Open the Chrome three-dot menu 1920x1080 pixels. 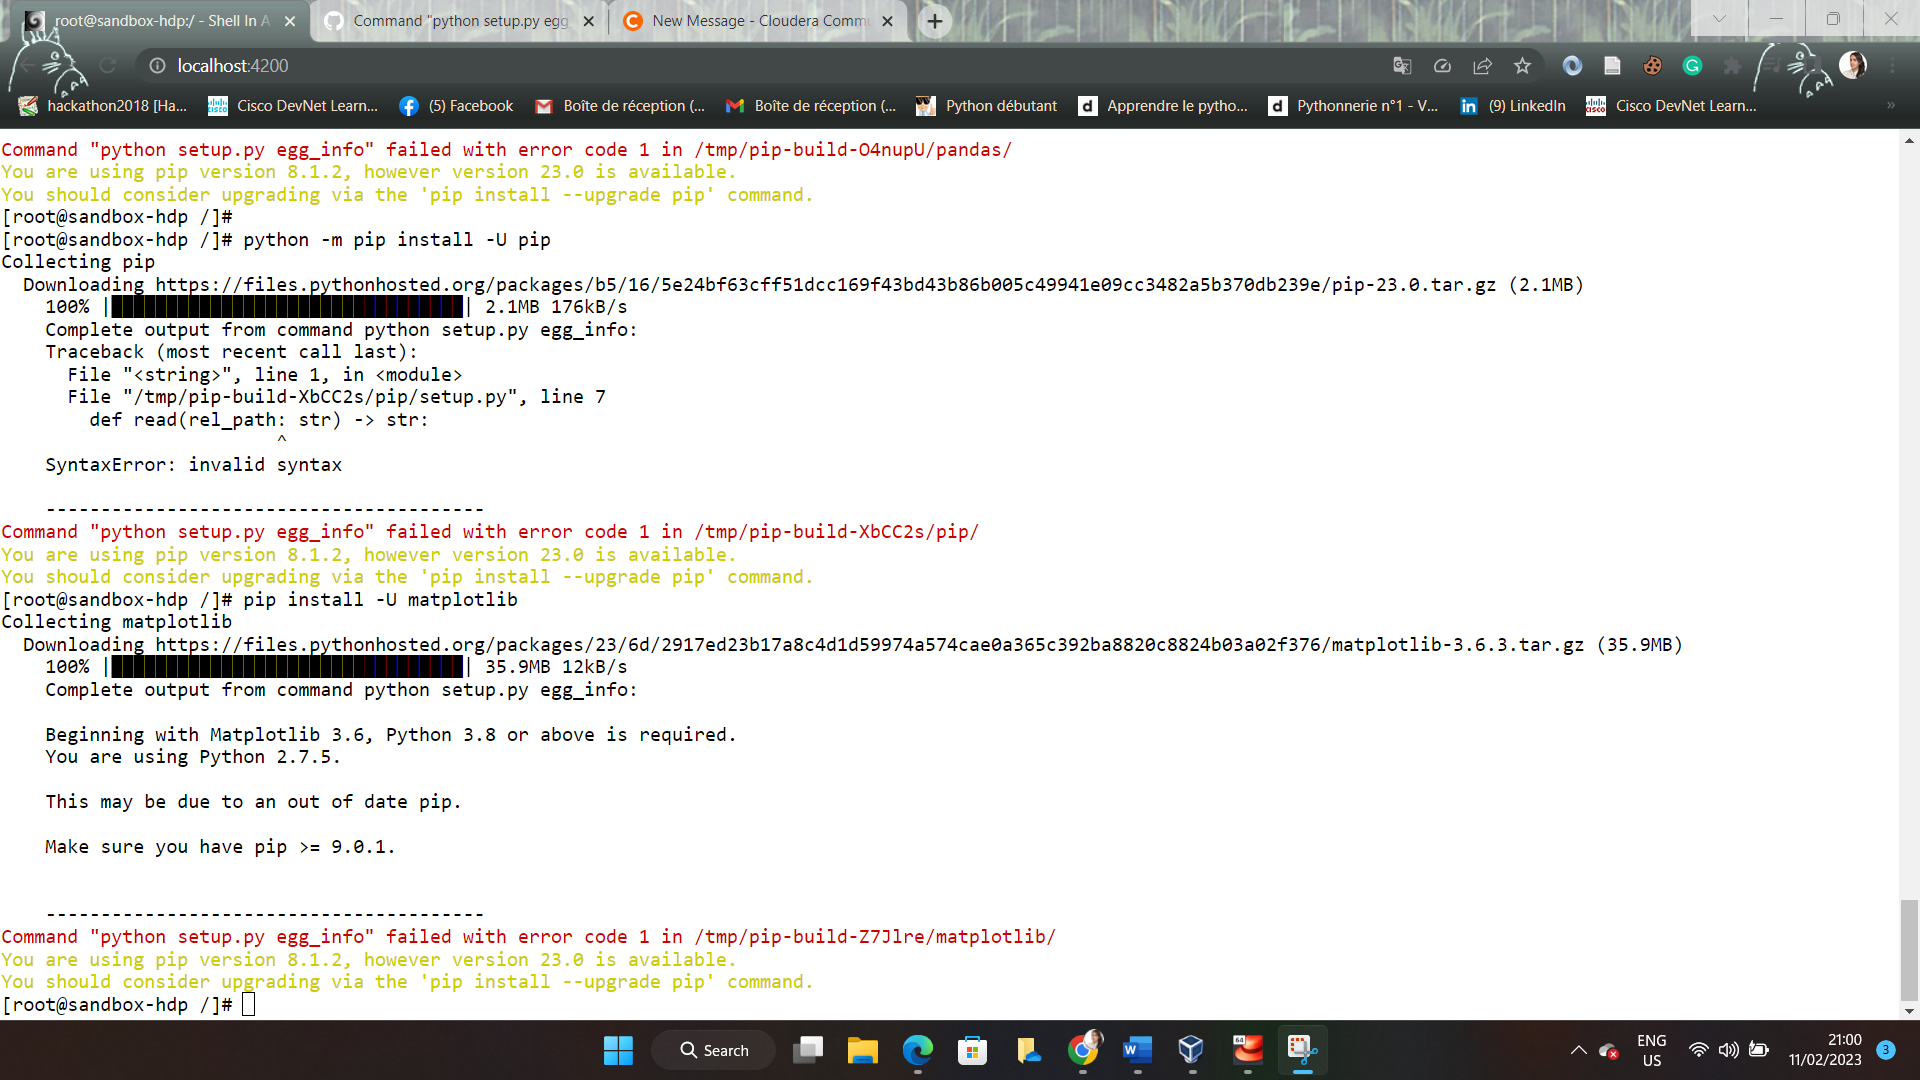tap(1893, 66)
